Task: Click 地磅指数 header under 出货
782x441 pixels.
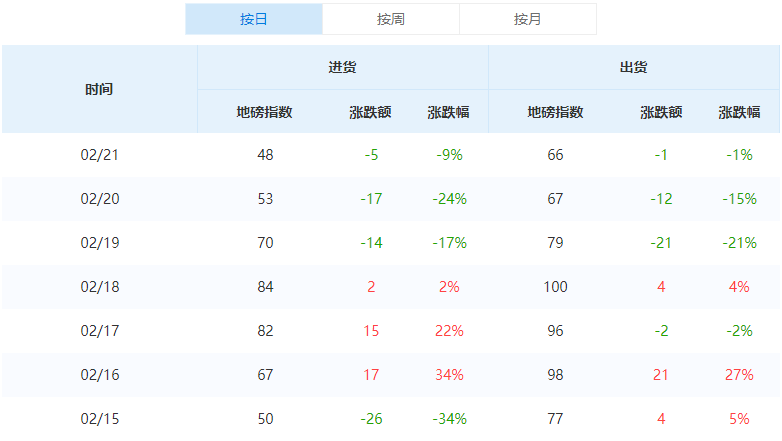Action: (556, 112)
